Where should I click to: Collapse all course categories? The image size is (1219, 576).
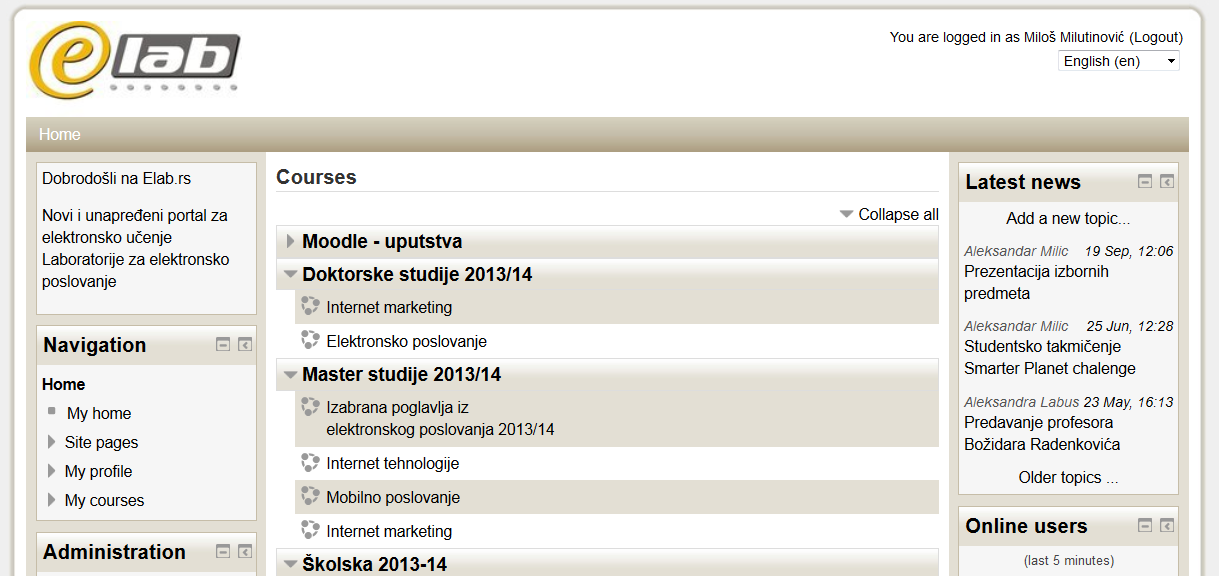coord(897,214)
